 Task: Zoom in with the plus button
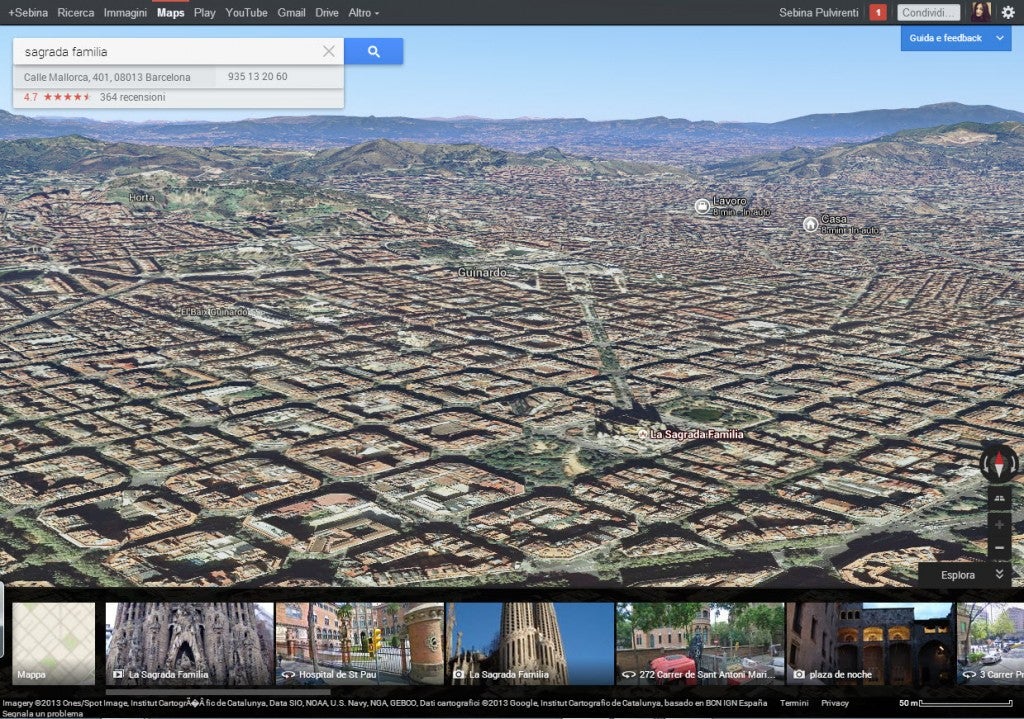pyautogui.click(x=999, y=525)
